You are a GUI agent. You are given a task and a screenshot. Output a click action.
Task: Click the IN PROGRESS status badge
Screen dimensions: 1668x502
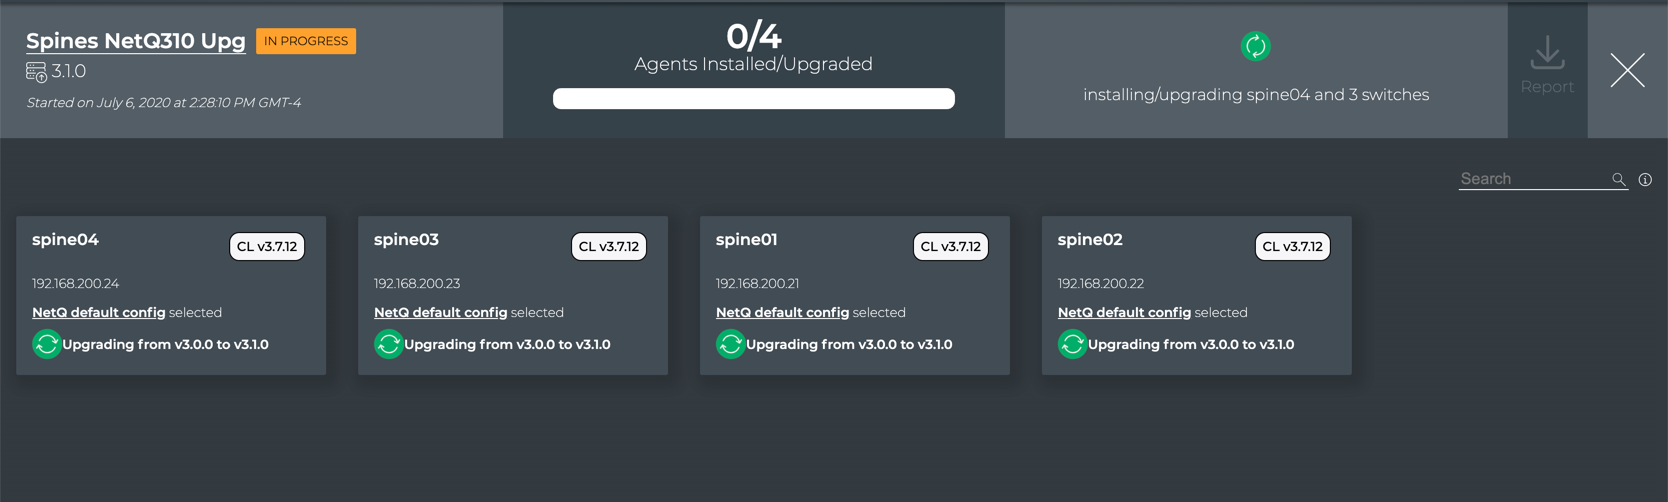click(306, 41)
